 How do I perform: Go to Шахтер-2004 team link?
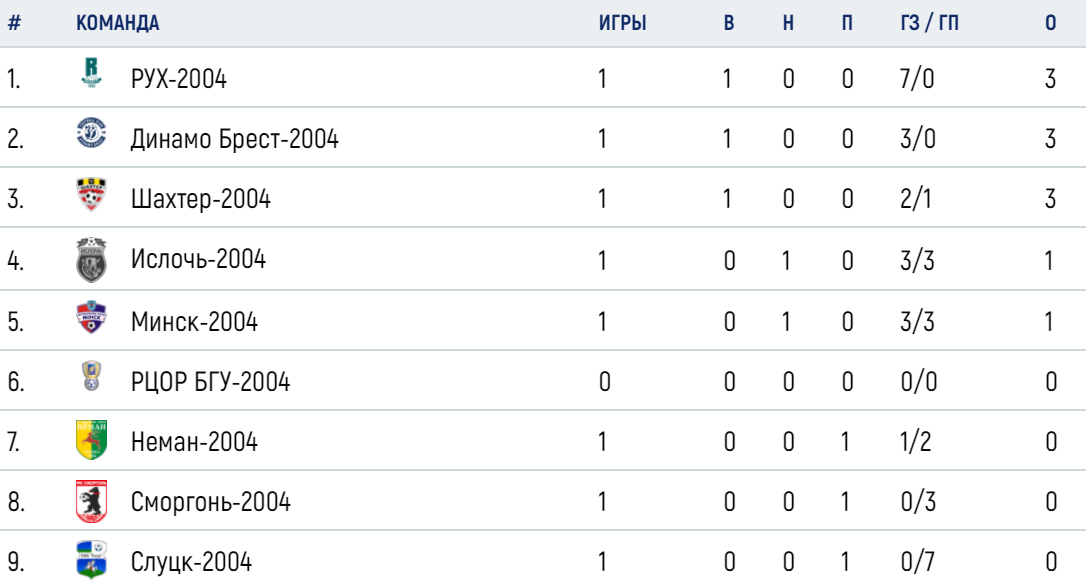click(200, 199)
